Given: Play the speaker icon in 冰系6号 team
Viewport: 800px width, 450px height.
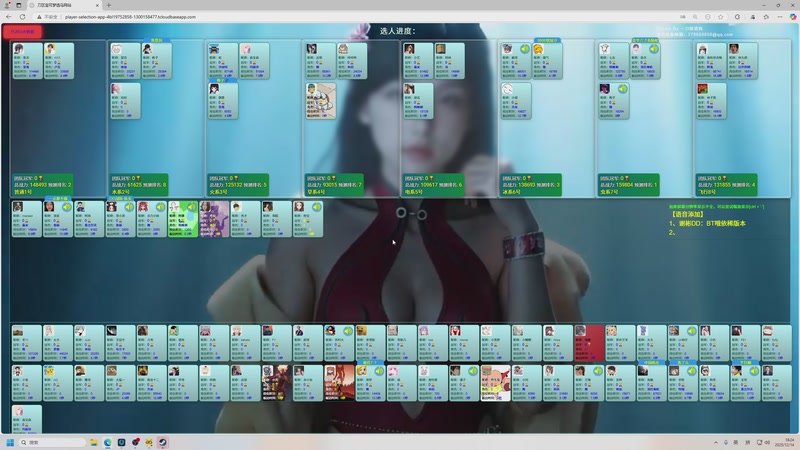Looking at the screenshot, I should click(x=524, y=49).
